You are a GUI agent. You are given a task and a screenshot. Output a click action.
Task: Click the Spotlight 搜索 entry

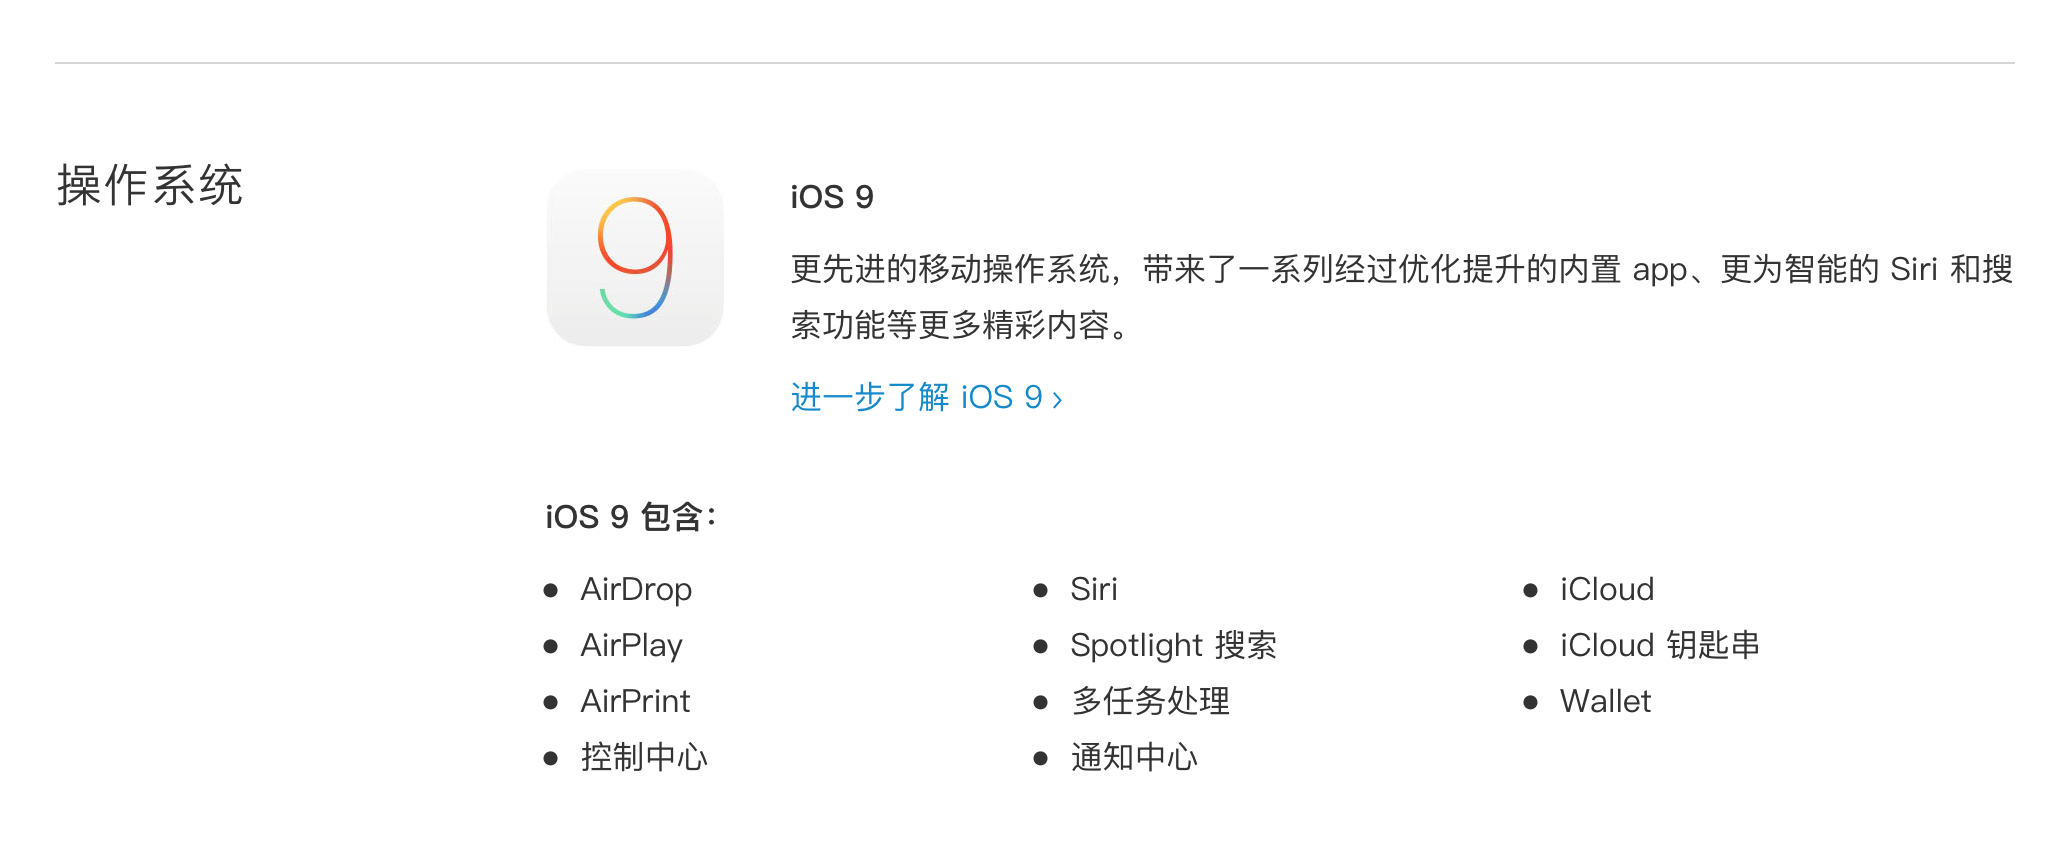[1173, 645]
